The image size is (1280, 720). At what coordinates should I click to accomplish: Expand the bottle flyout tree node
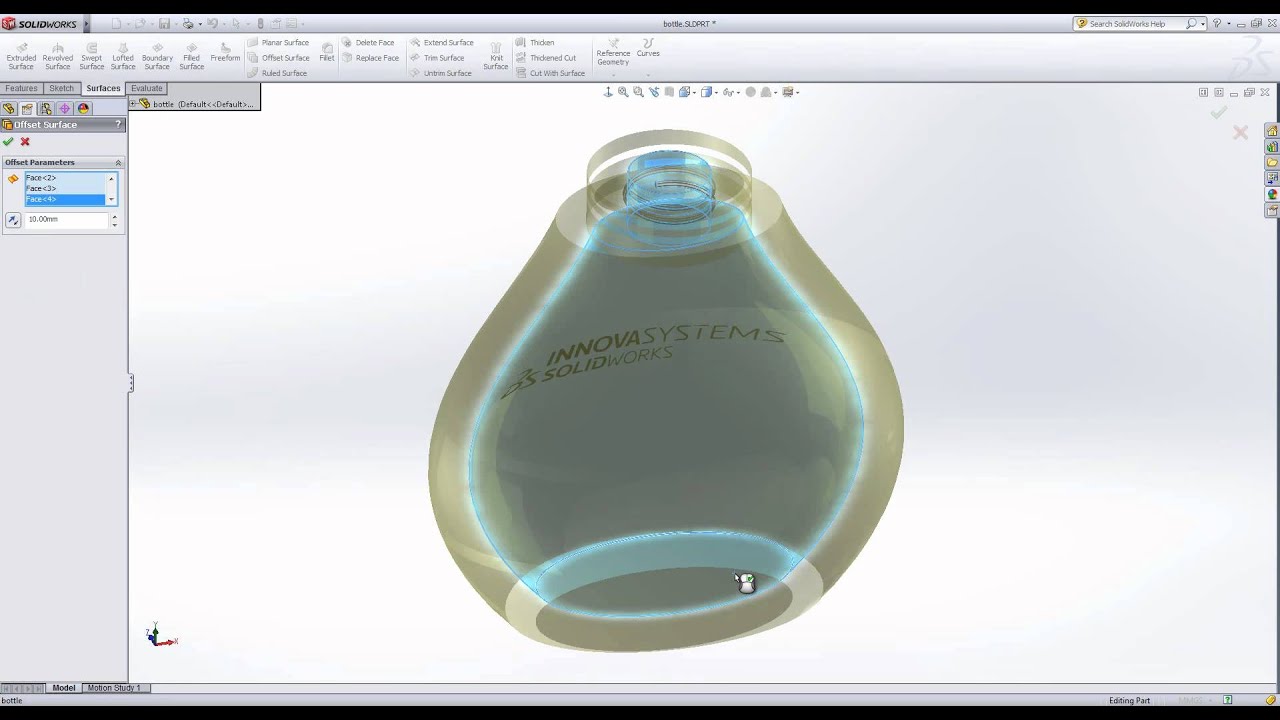(x=133, y=104)
